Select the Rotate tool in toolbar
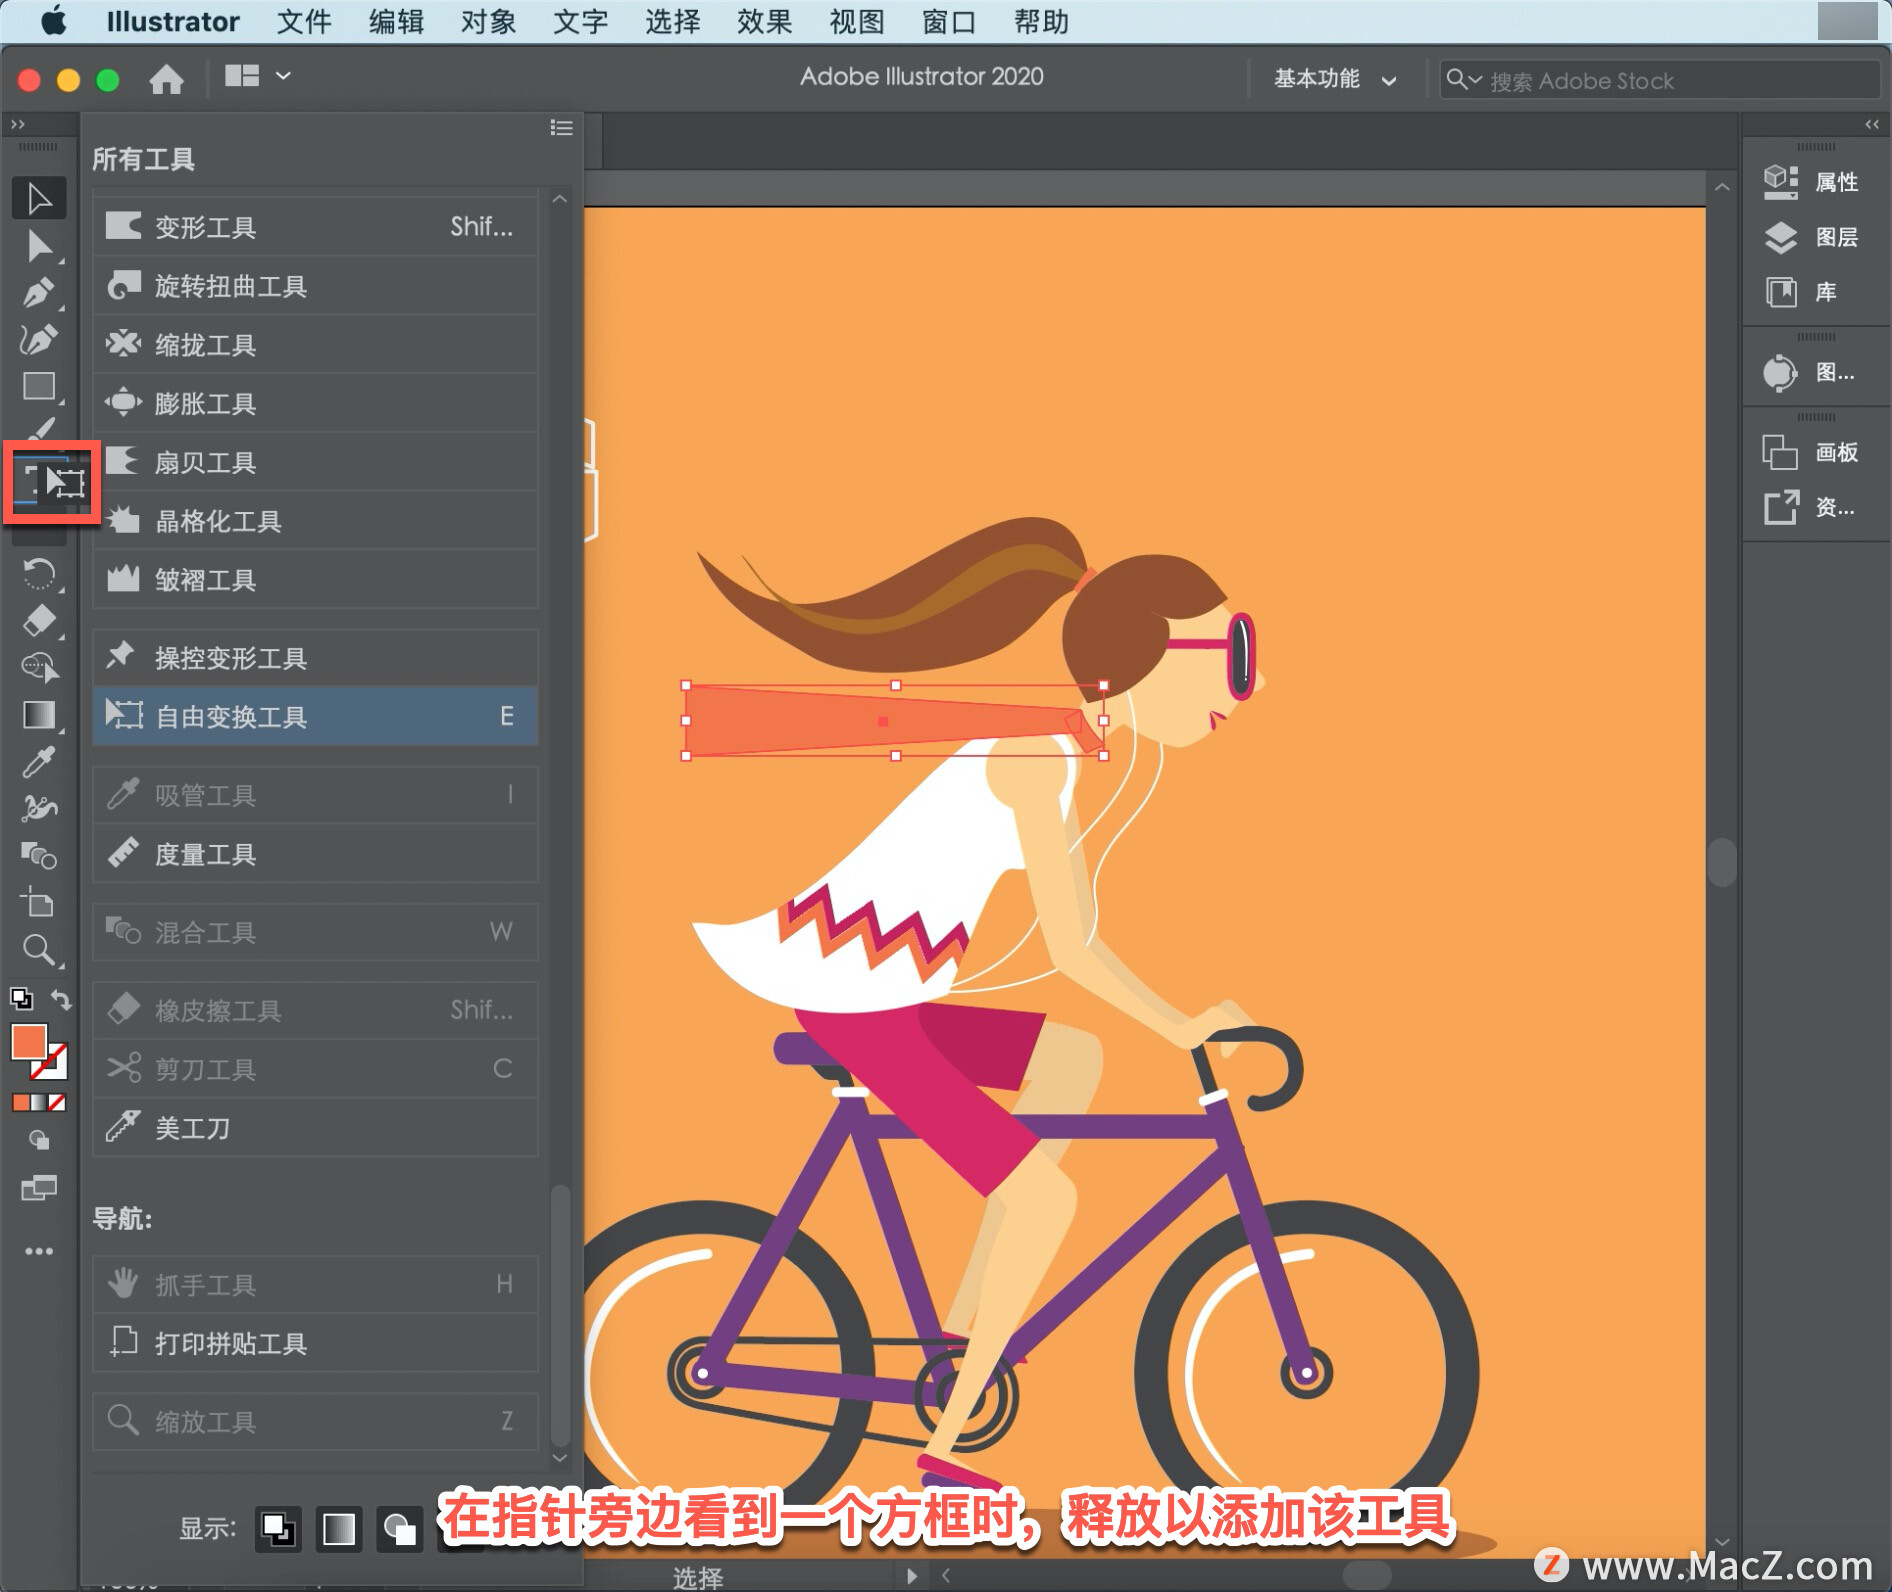 point(39,574)
